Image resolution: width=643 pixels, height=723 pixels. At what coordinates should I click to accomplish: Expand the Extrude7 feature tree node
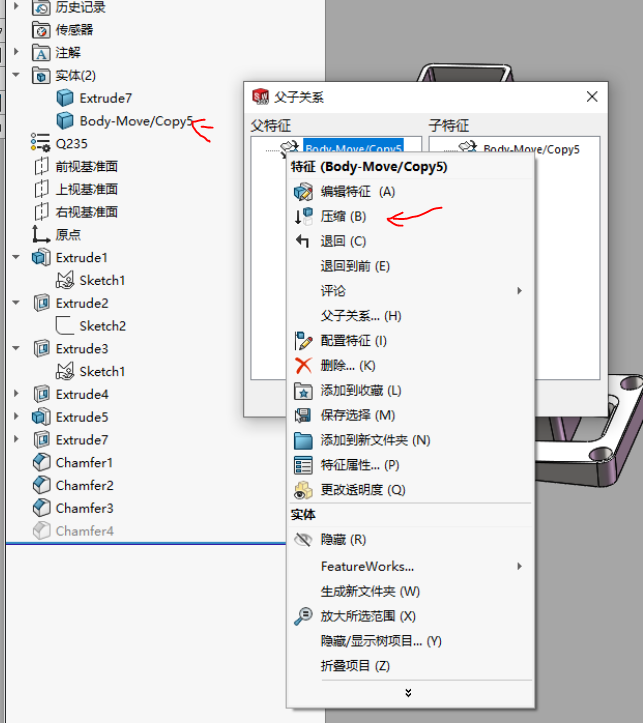pos(16,439)
